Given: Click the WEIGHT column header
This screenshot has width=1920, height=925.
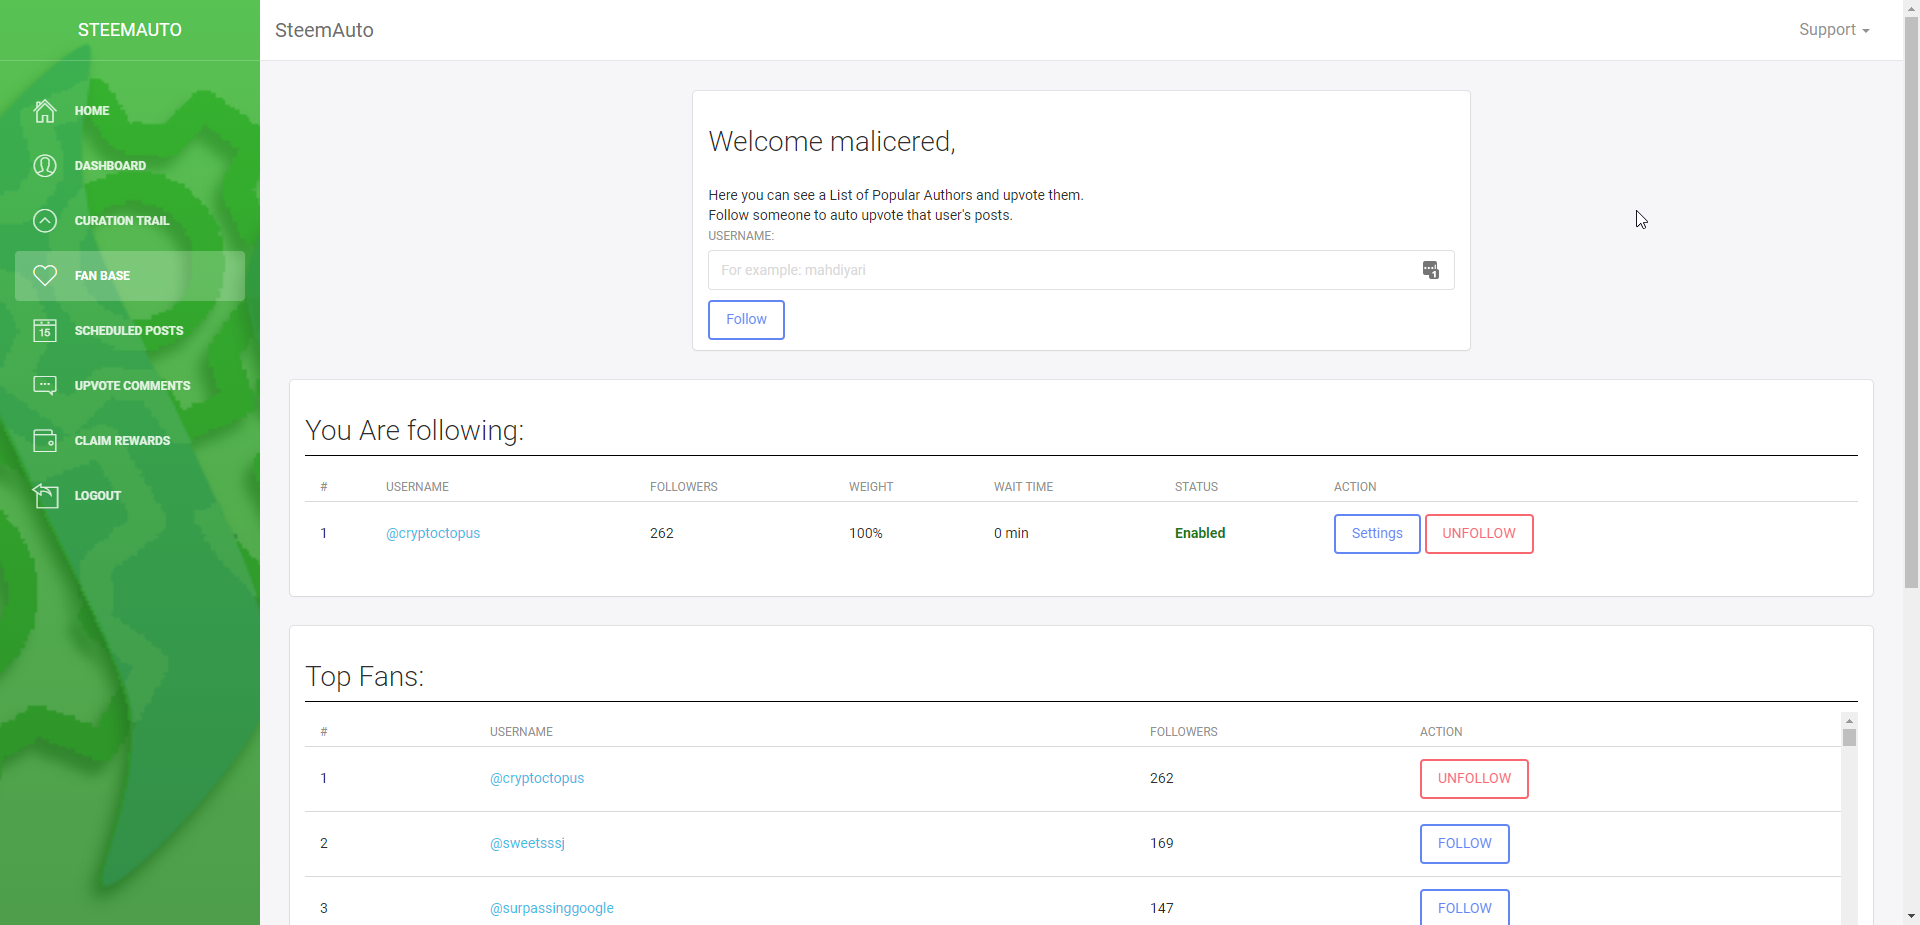Looking at the screenshot, I should [871, 487].
